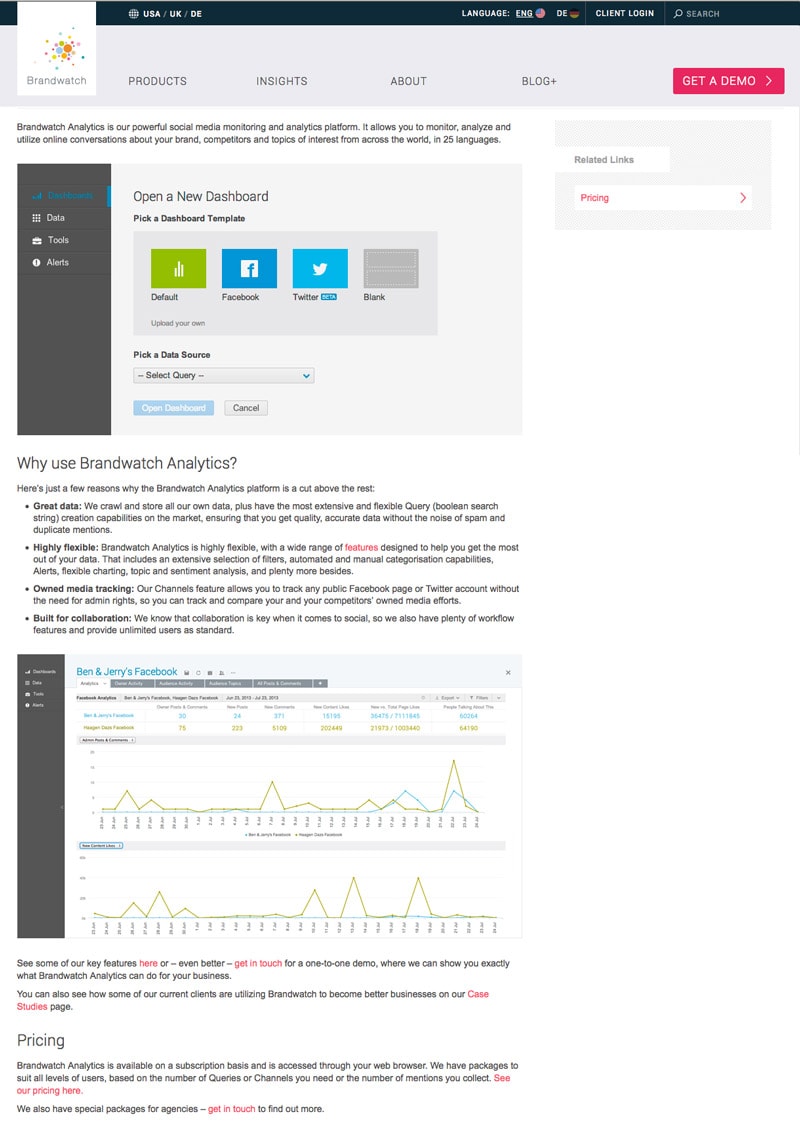
Task: Click the red 'features' link
Action: coord(361,548)
